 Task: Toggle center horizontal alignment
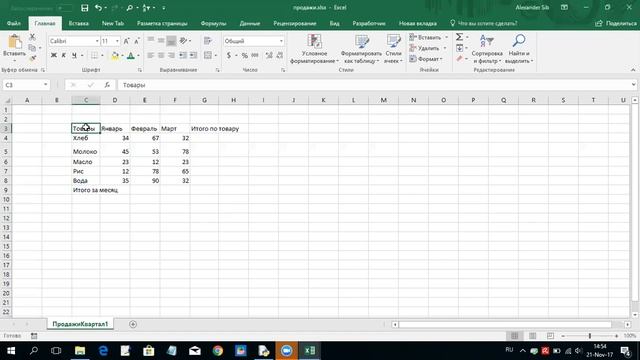(x=161, y=56)
